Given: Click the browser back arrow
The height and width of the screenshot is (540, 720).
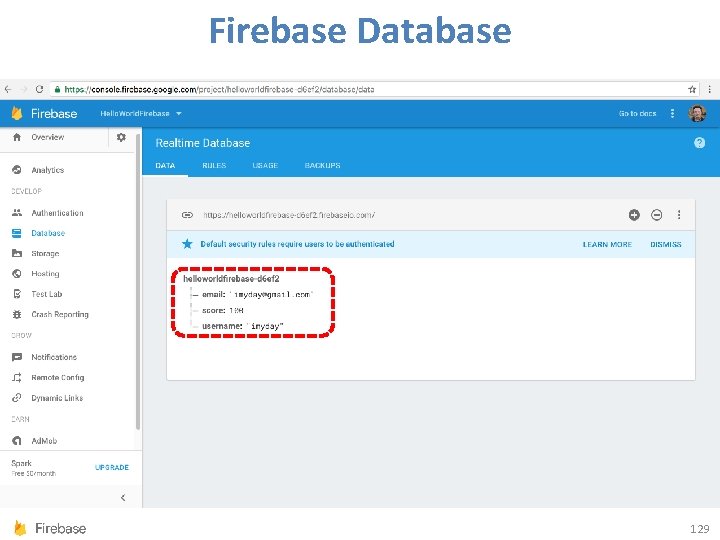Looking at the screenshot, I should point(8,89).
